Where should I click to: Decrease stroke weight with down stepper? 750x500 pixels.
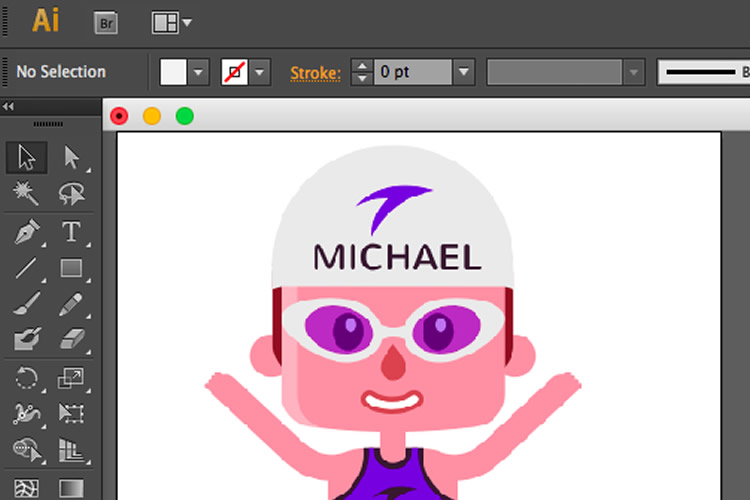362,78
